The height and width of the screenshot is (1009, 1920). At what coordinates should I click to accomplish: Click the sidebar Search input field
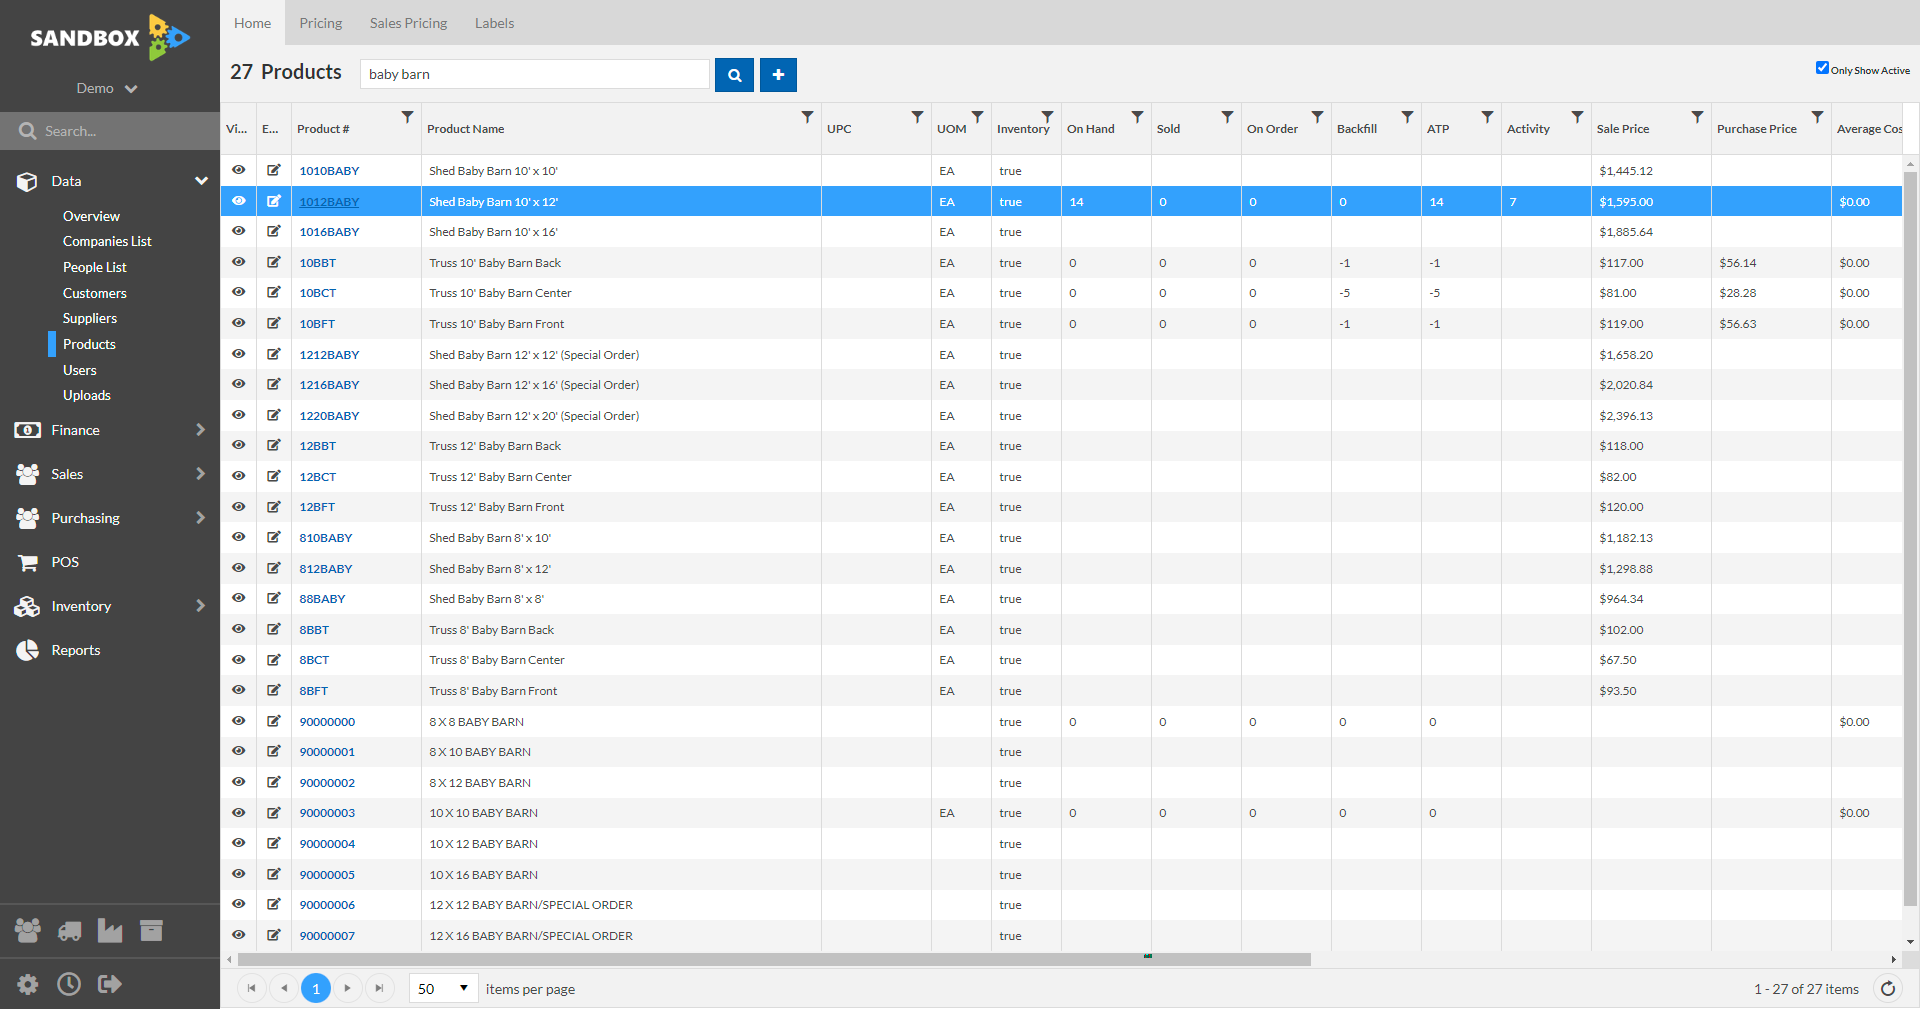pyautogui.click(x=110, y=131)
